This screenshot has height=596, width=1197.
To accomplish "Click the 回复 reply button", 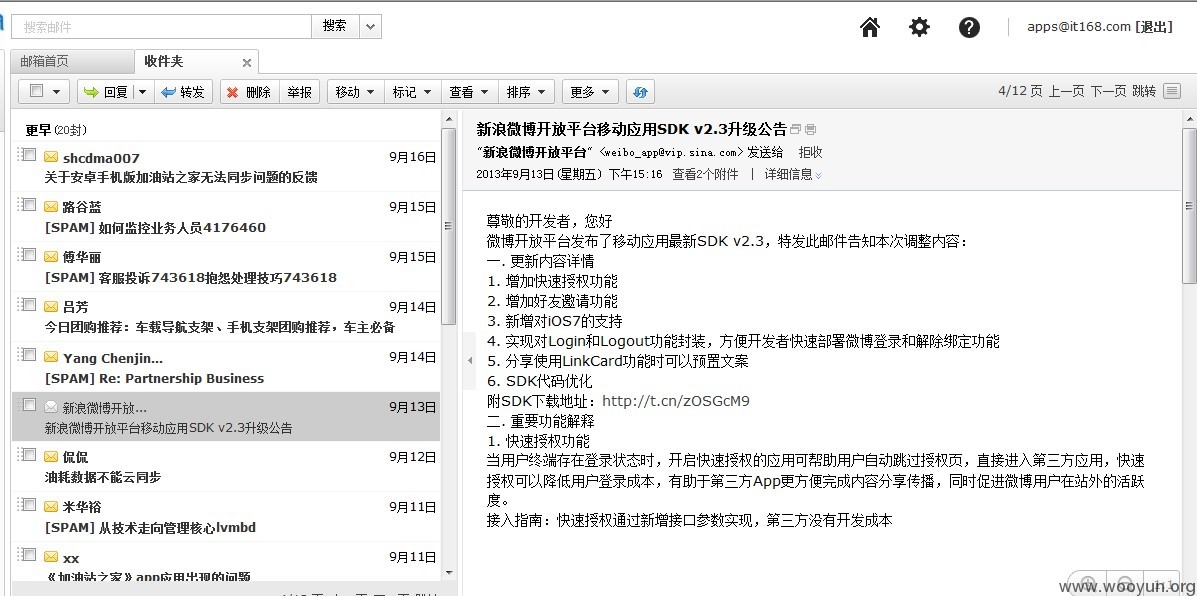I will (x=107, y=92).
